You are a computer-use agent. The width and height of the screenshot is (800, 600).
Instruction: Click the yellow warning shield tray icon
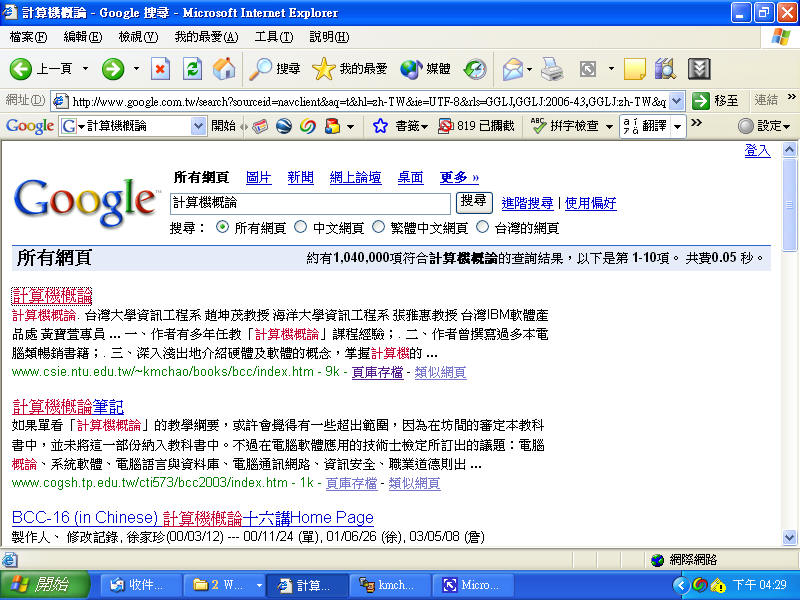pos(718,585)
